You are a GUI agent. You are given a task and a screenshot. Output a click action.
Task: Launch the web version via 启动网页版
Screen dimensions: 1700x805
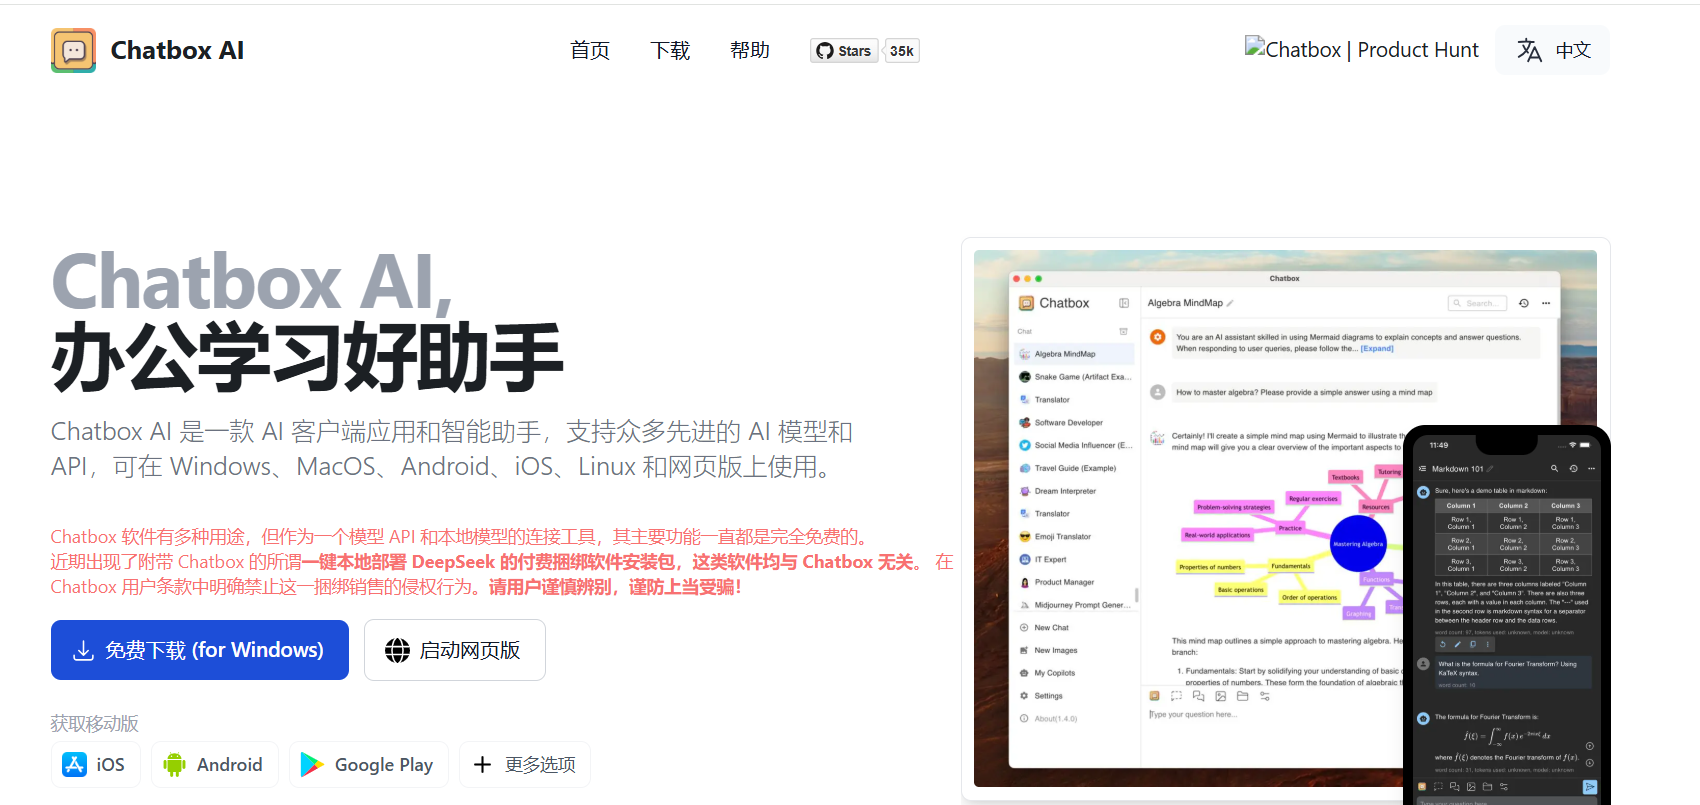[455, 650]
